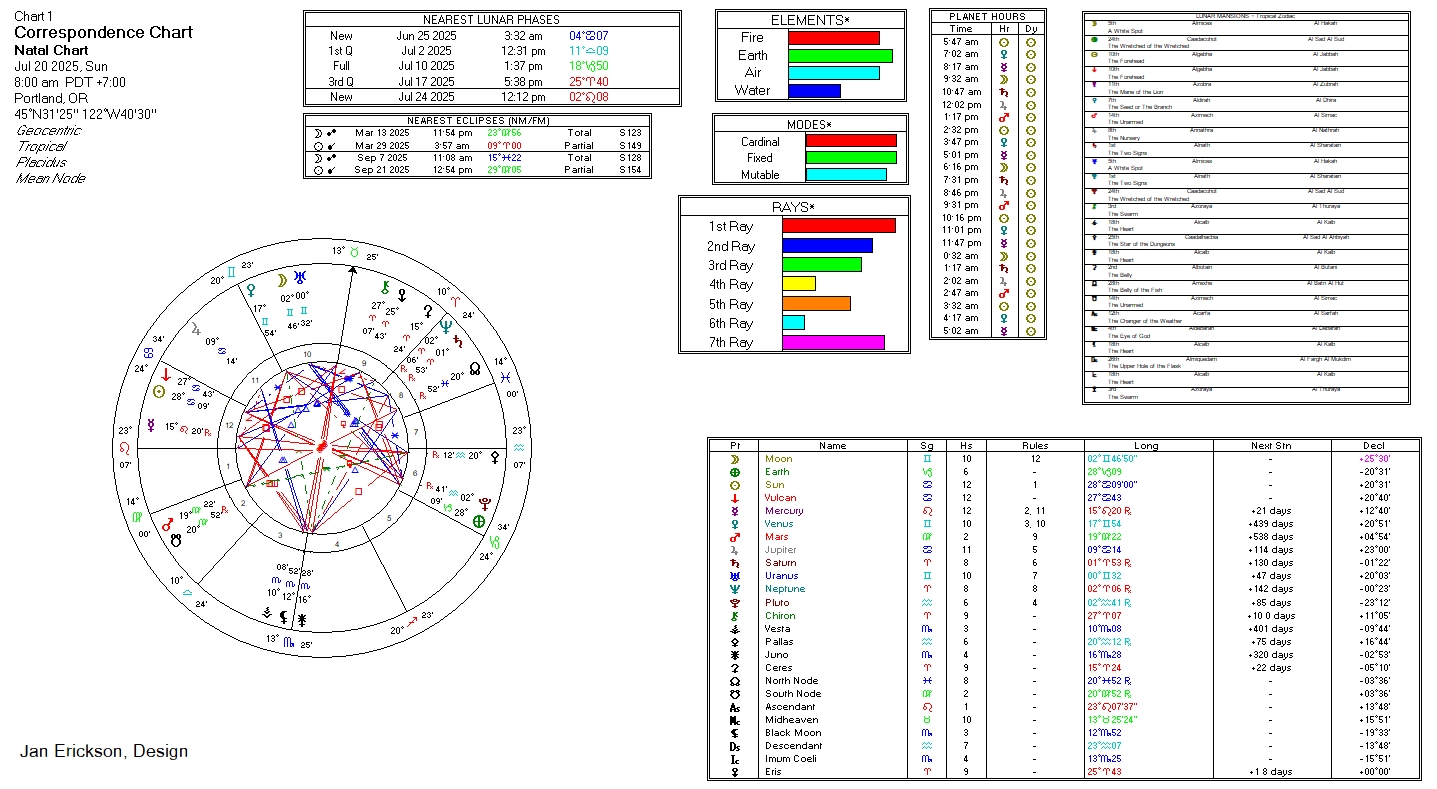Image resolution: width=1437 pixels, height=789 pixels.
Task: Select the magenta 7th Ray bar
Action: pos(832,342)
